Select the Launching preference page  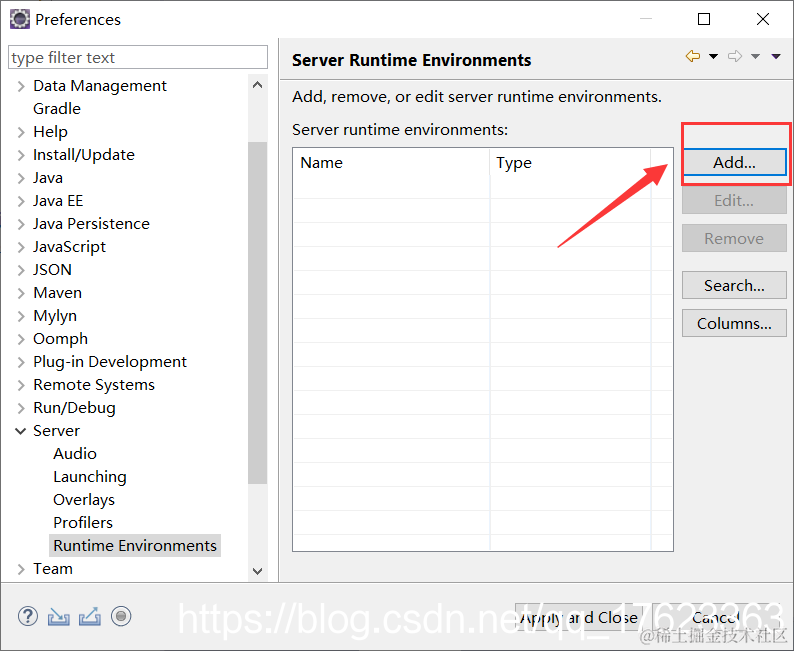click(x=90, y=477)
